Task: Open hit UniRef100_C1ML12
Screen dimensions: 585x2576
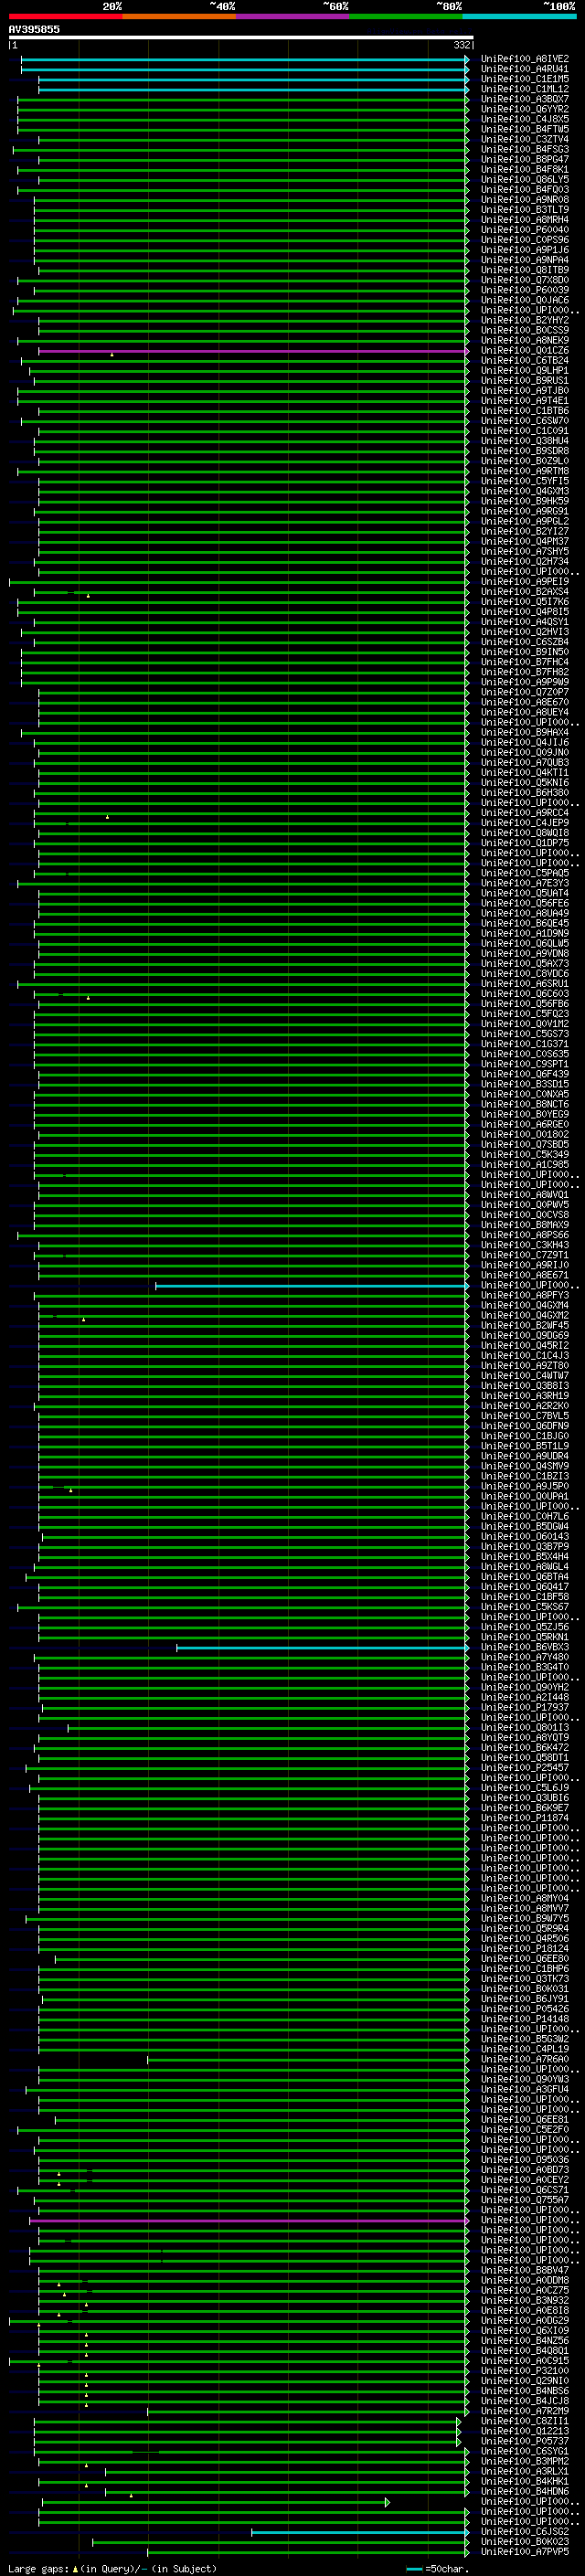Action: pos(525,89)
